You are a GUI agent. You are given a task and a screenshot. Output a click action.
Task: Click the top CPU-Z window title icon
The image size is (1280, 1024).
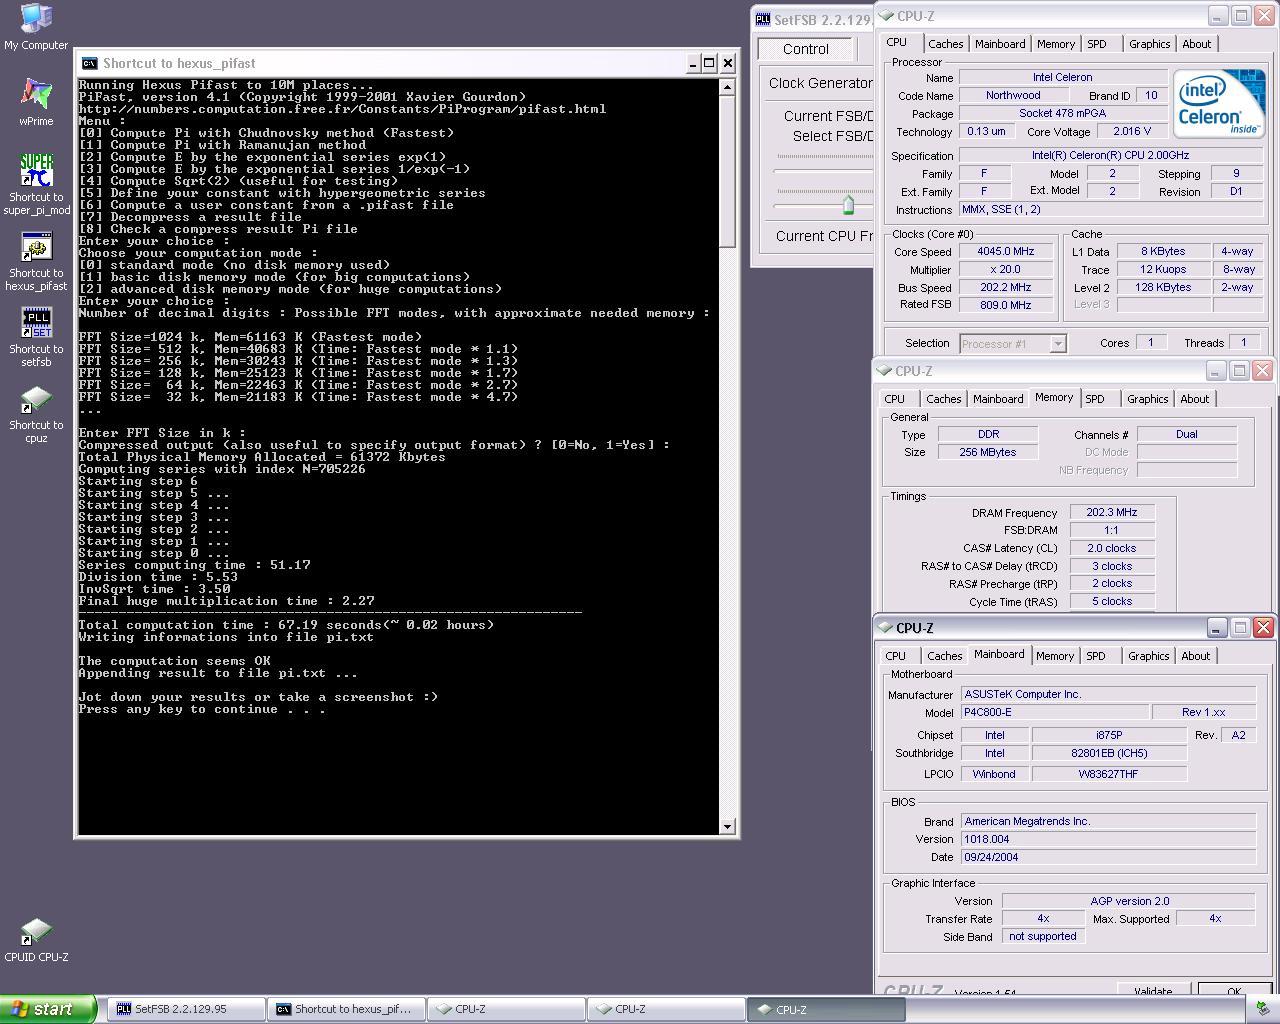pyautogui.click(x=886, y=16)
